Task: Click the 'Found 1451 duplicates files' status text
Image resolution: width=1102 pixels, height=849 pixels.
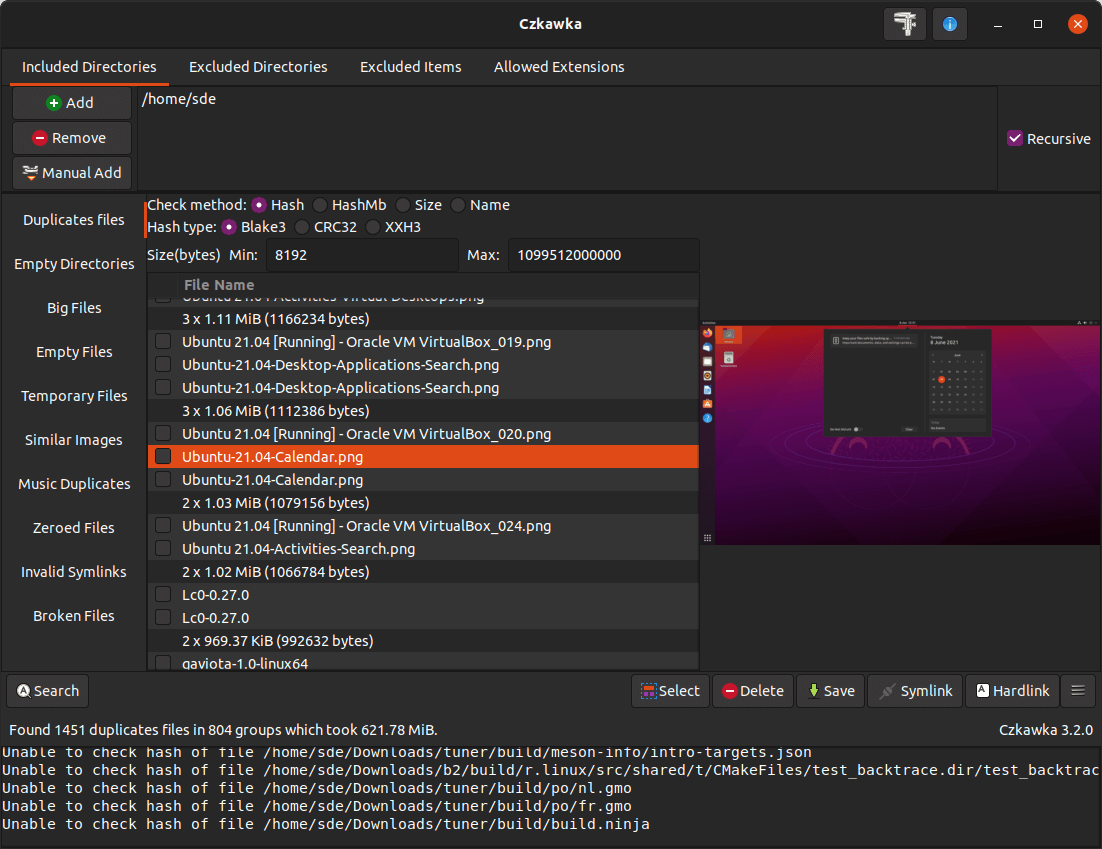Action: click(223, 730)
